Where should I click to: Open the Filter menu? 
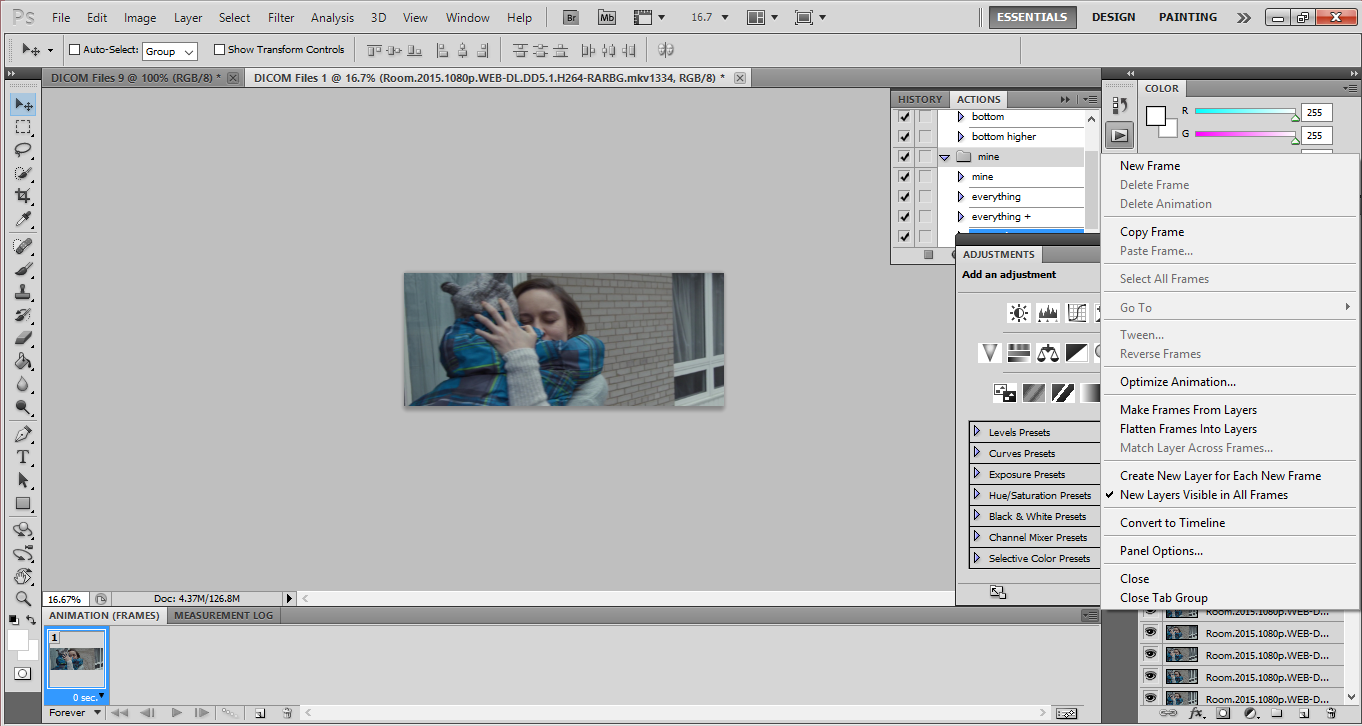[x=281, y=18]
